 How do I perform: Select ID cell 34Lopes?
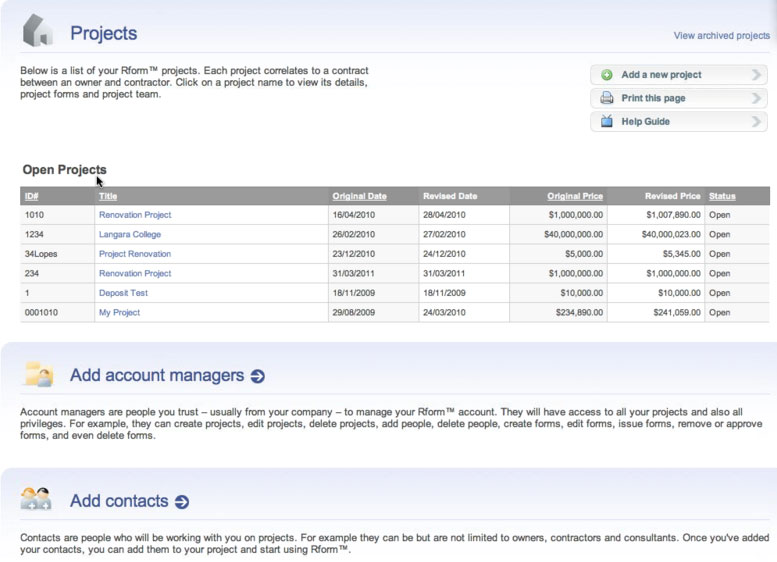[41, 254]
